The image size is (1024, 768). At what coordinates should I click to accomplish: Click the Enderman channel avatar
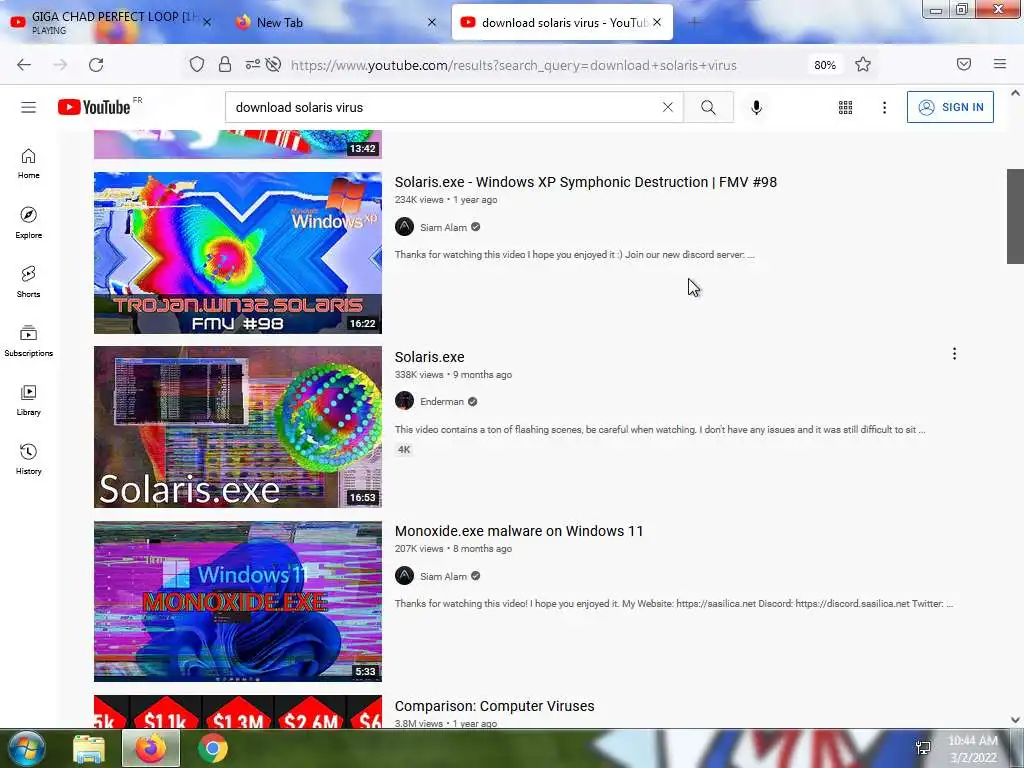404,401
